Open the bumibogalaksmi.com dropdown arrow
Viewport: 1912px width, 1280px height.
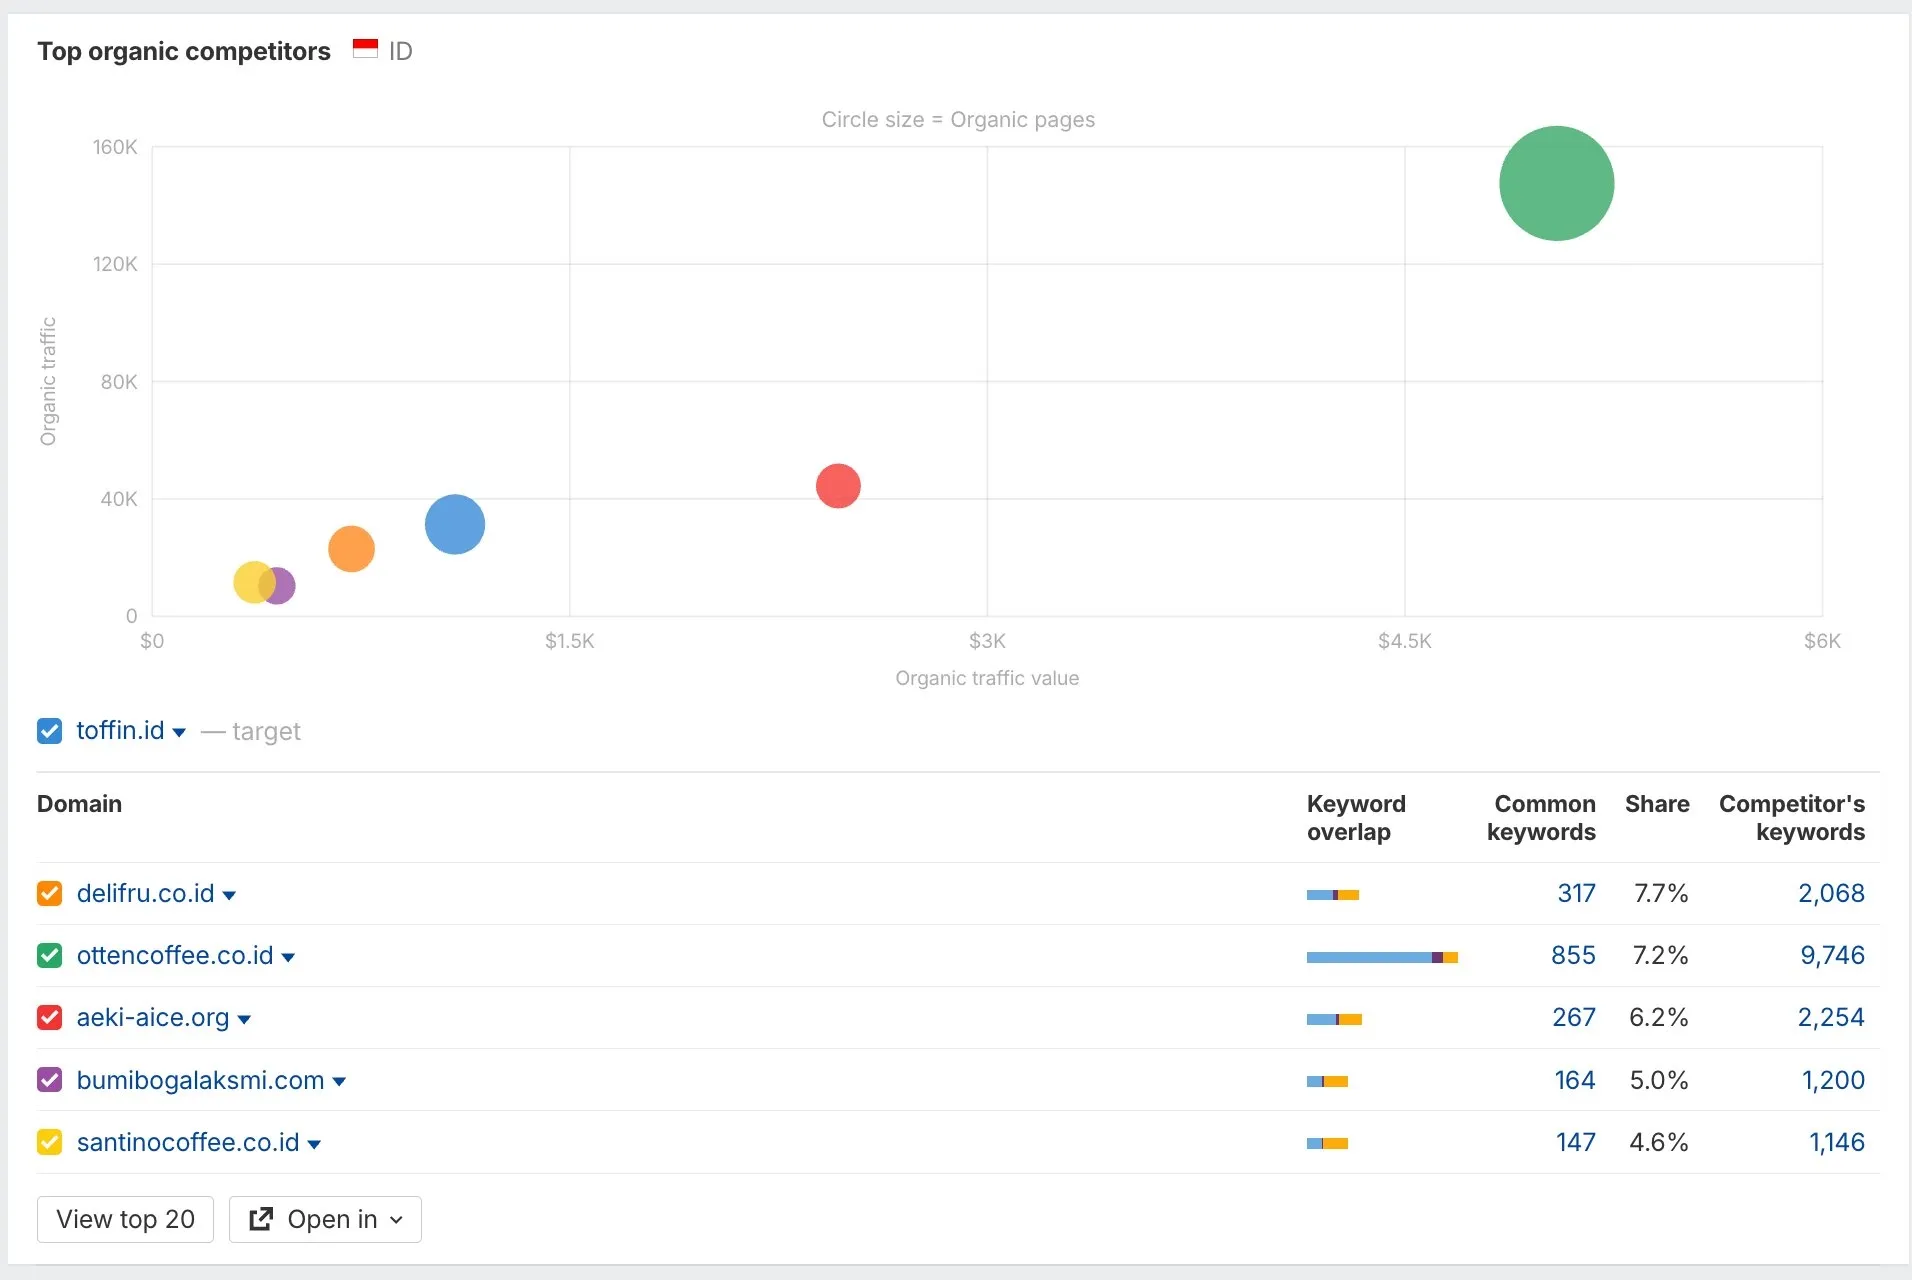(x=340, y=1081)
